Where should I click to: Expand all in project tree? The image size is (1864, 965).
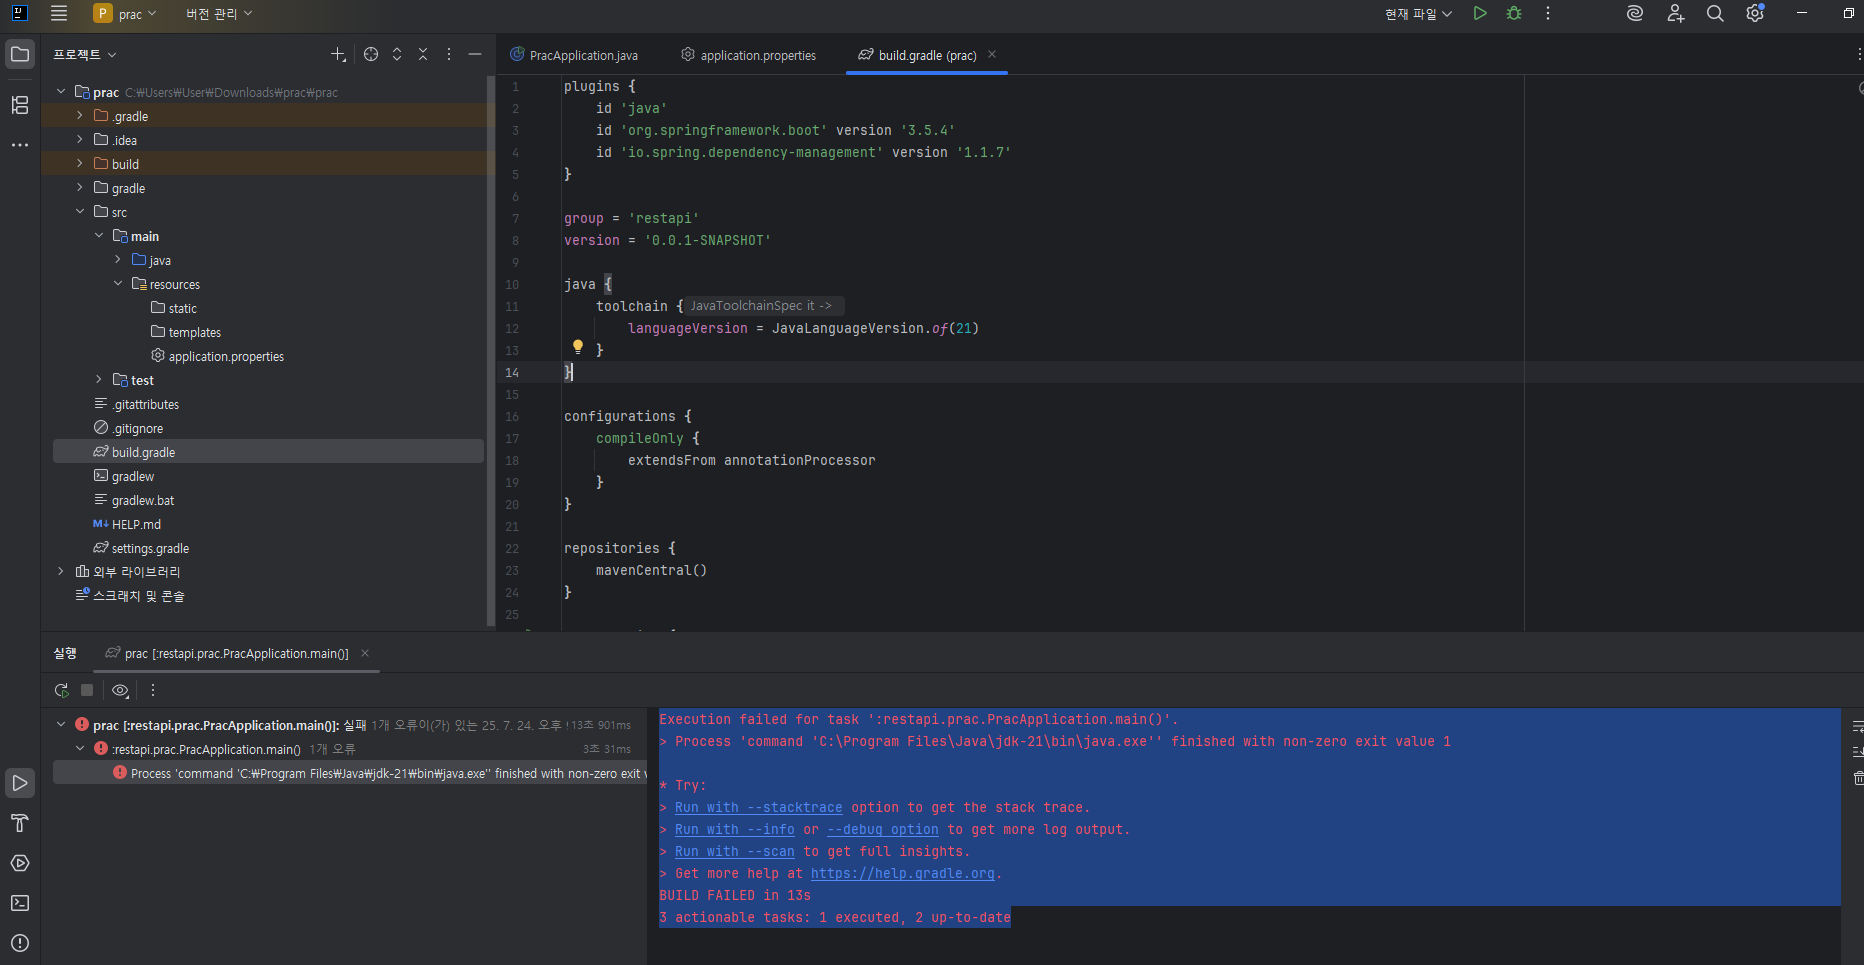coord(397,54)
